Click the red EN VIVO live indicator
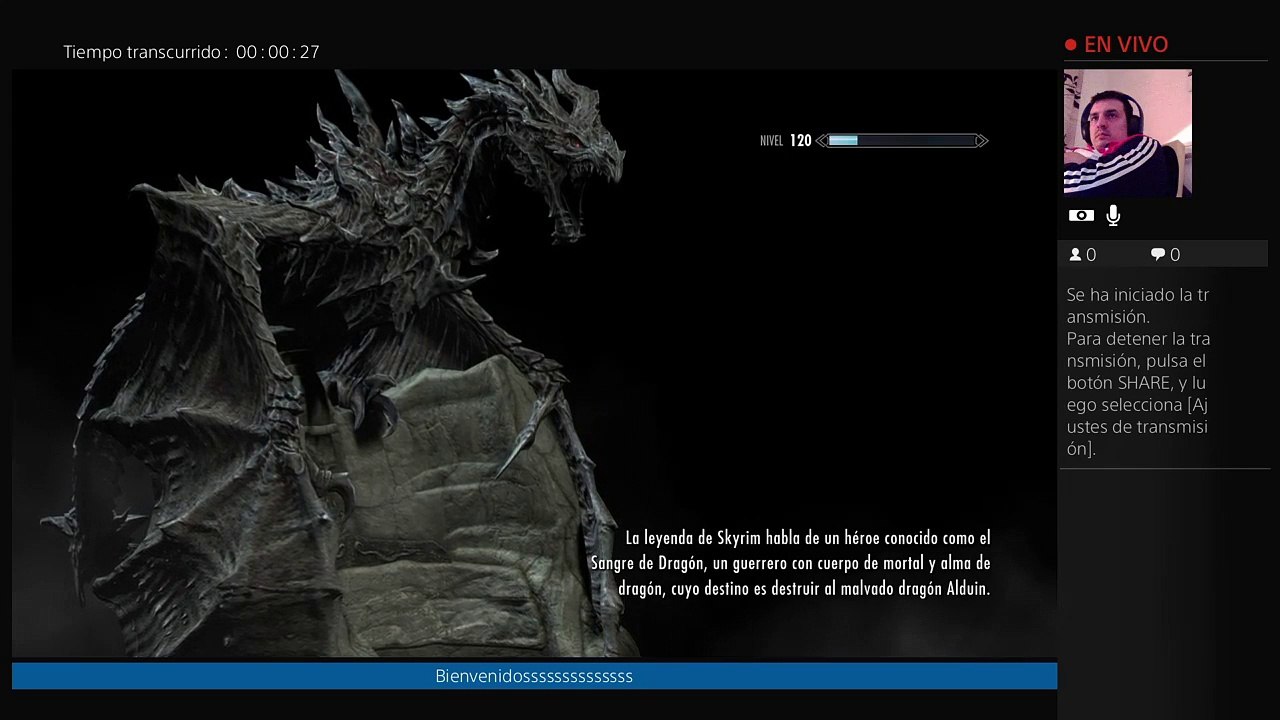The height and width of the screenshot is (720, 1280). tap(1116, 44)
